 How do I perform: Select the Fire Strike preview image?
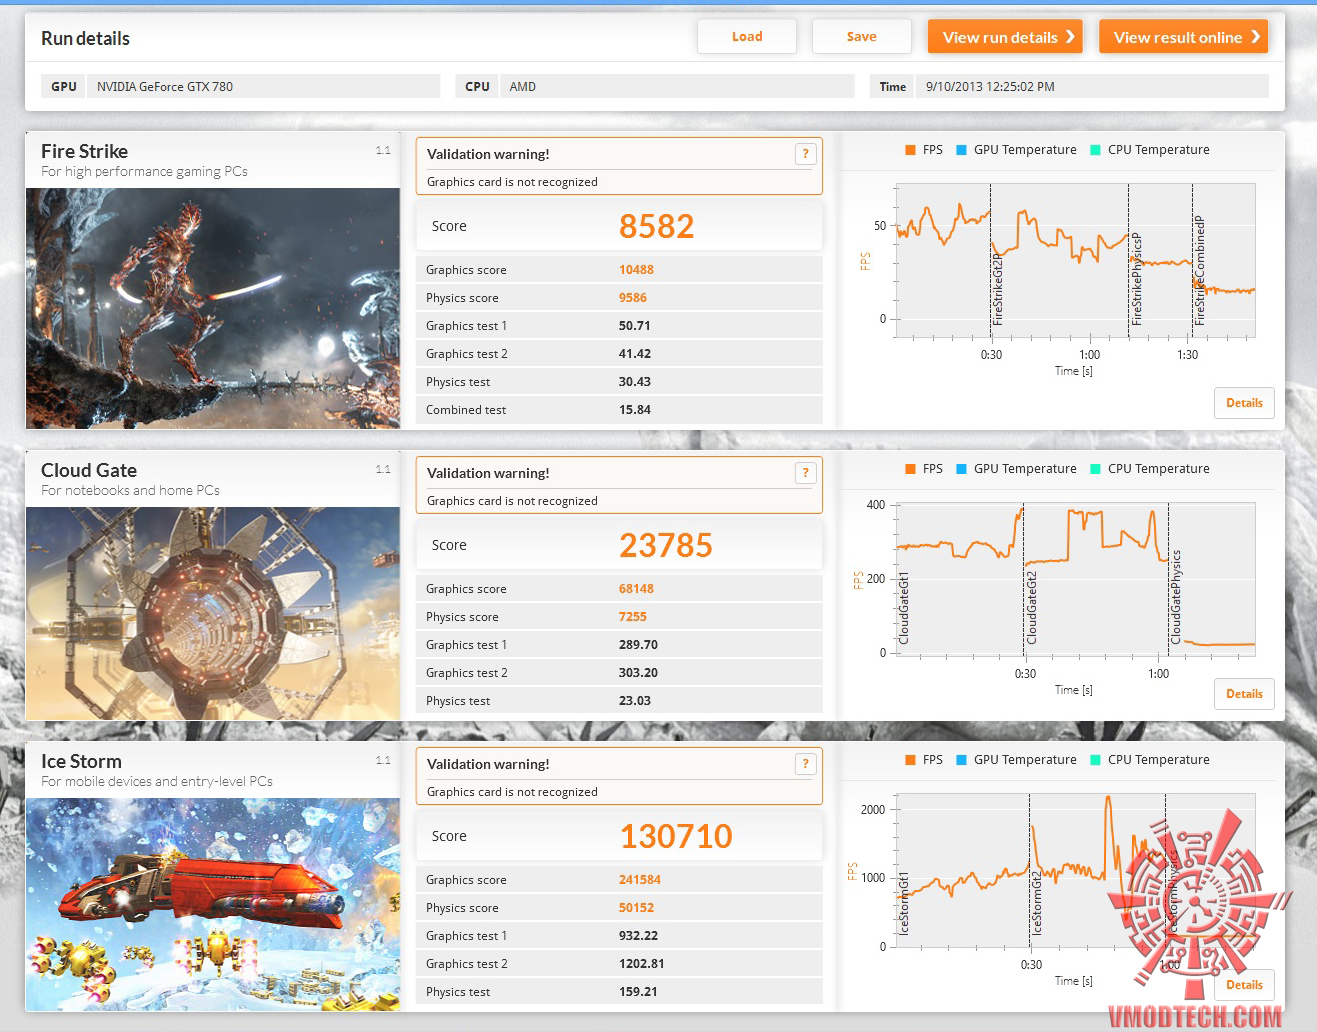tap(213, 309)
